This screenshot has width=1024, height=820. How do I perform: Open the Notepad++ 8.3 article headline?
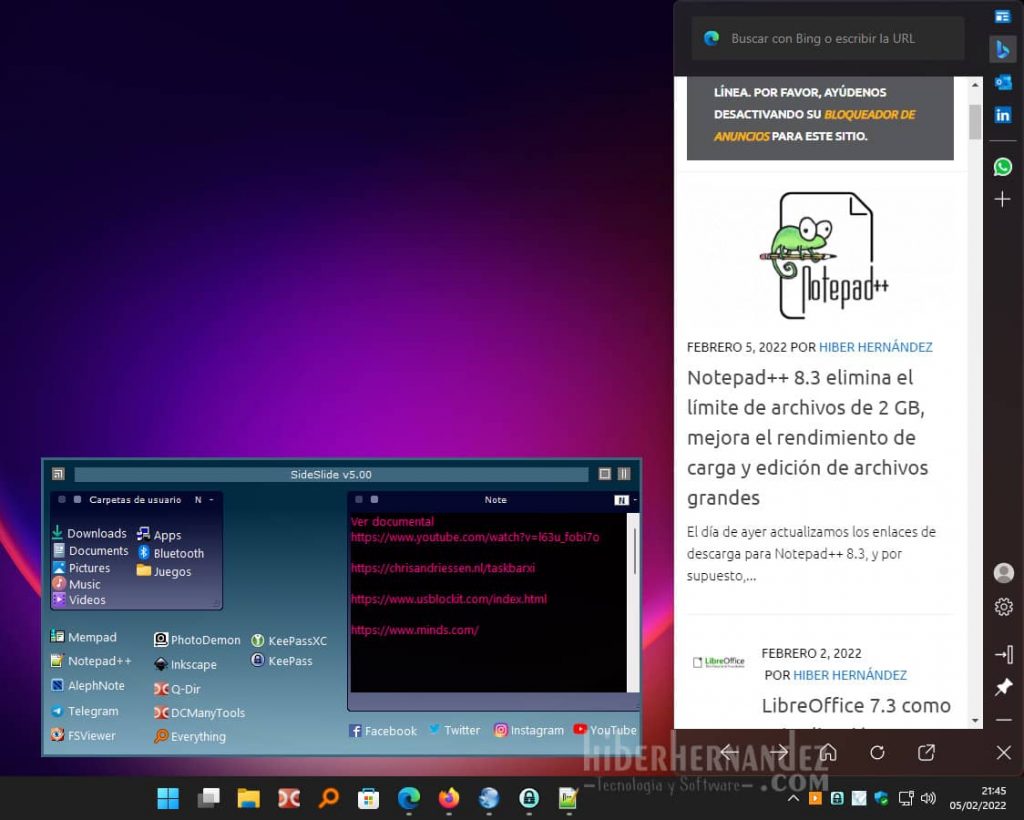tap(808, 437)
